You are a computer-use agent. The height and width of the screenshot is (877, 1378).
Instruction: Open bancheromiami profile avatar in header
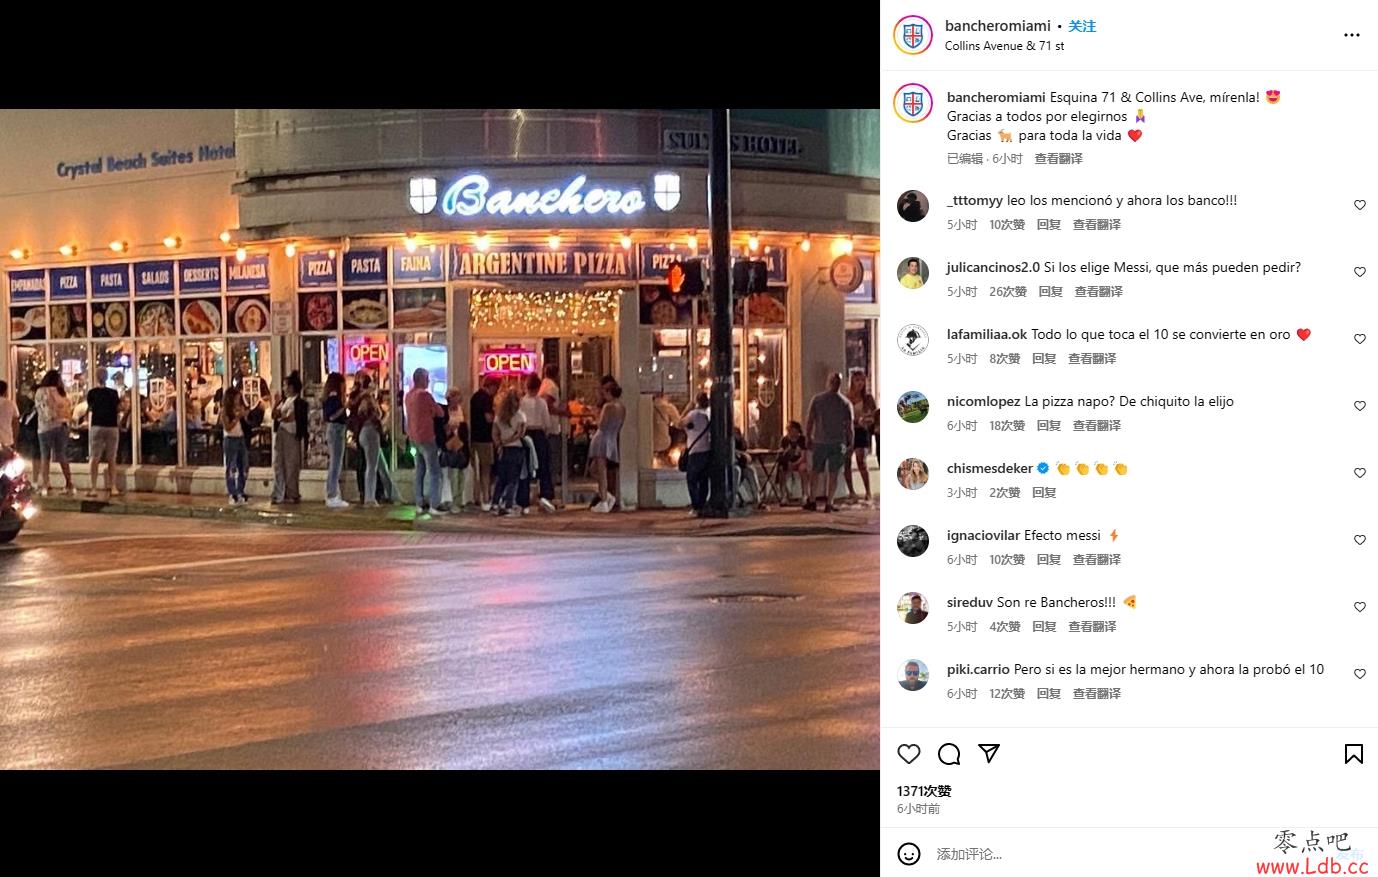913,35
